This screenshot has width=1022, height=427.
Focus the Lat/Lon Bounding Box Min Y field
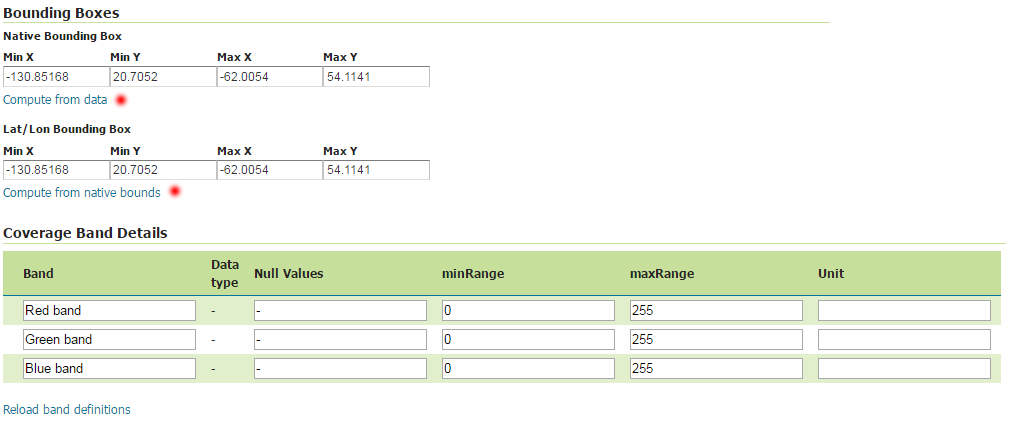(x=164, y=170)
